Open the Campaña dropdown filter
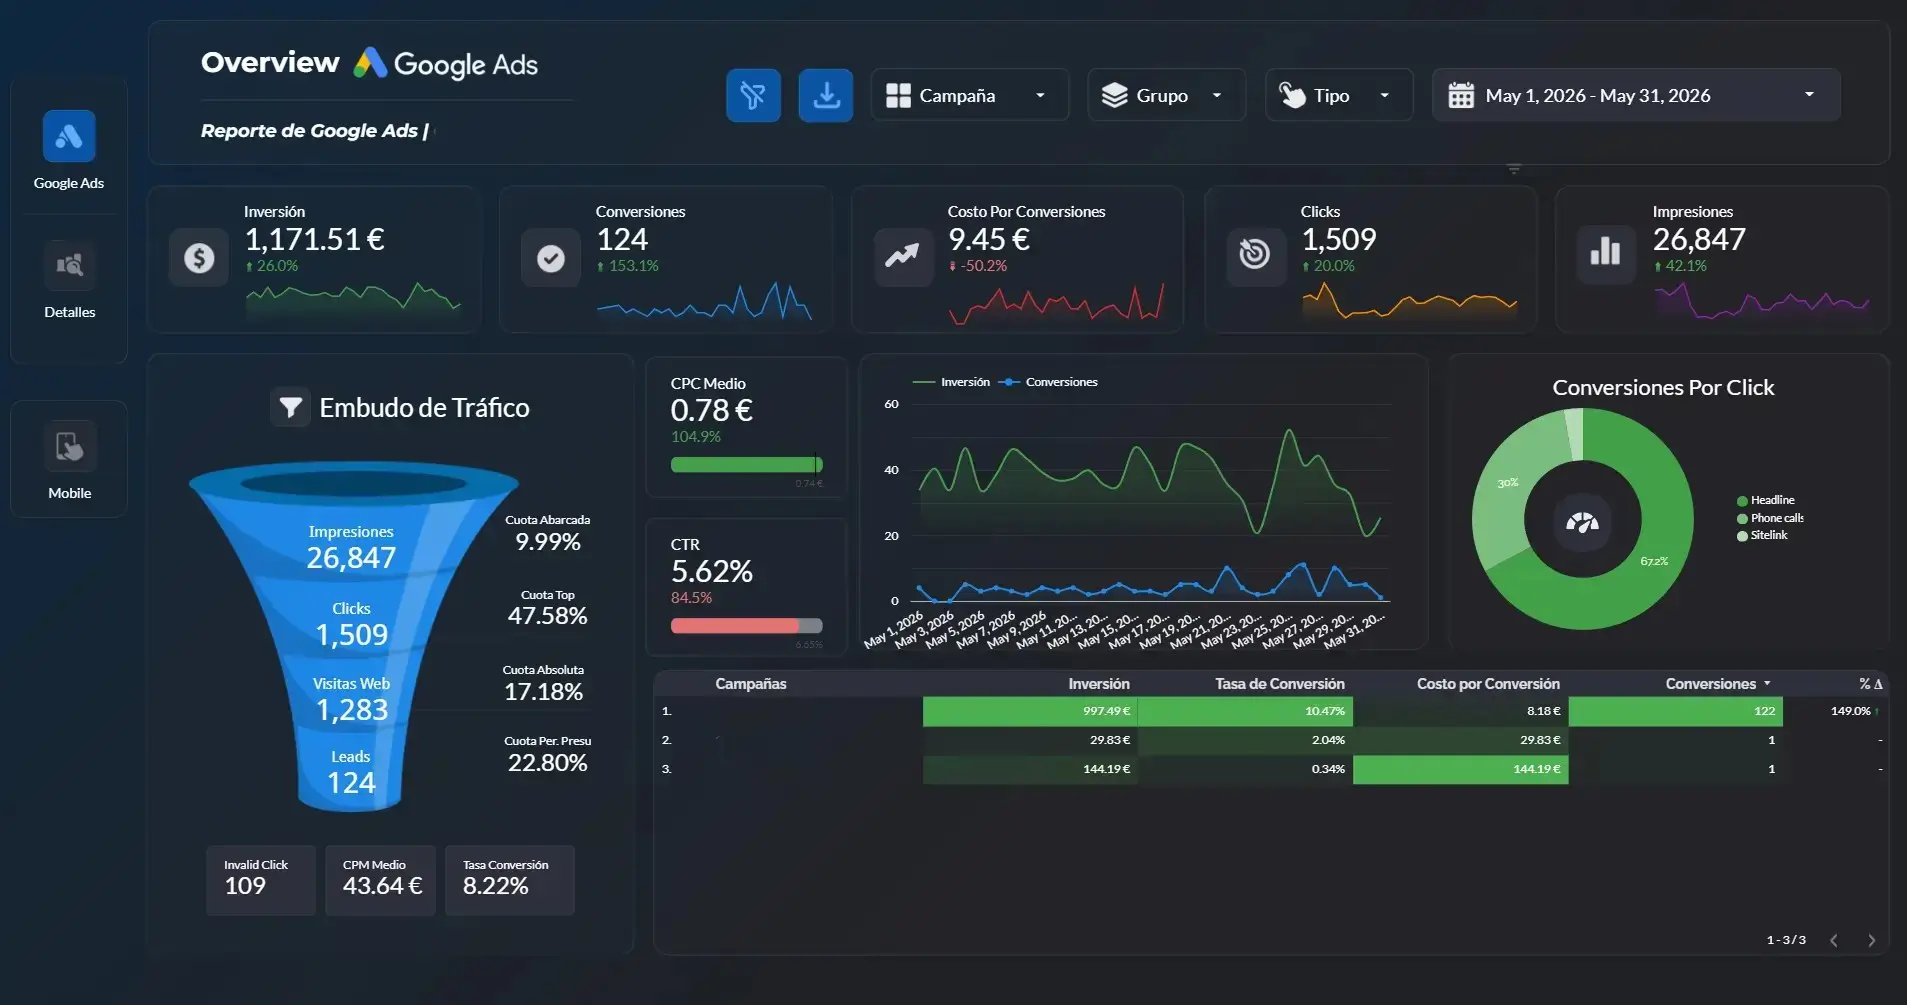The image size is (1907, 1005). click(970, 95)
